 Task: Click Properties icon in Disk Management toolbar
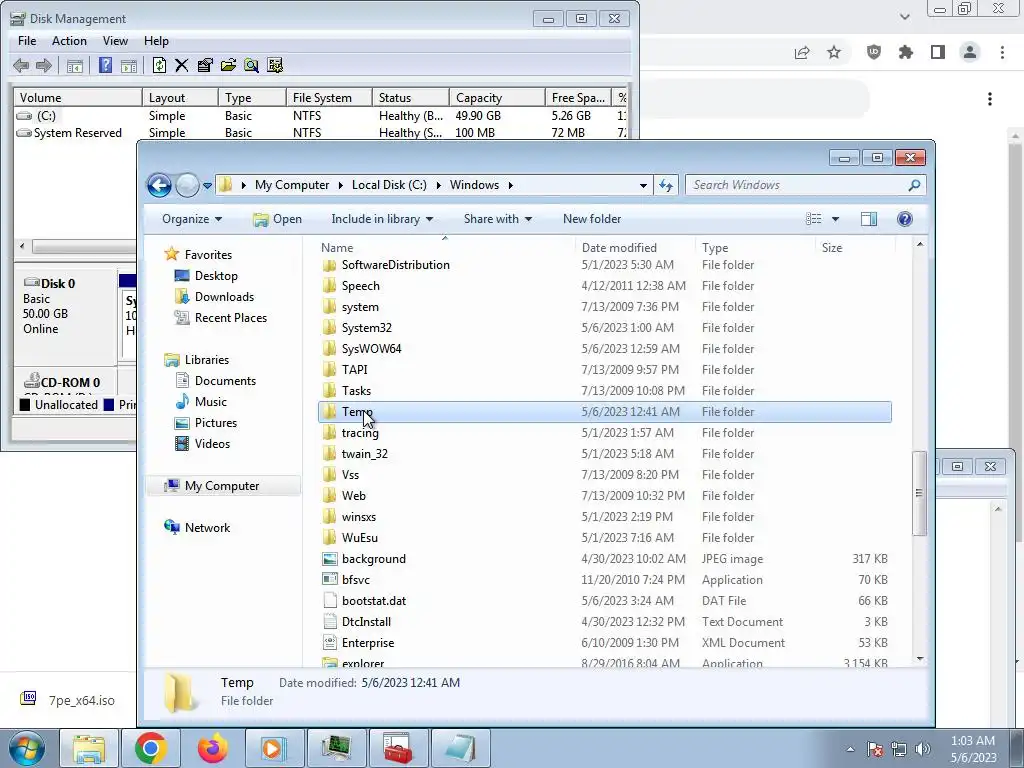pos(205,65)
